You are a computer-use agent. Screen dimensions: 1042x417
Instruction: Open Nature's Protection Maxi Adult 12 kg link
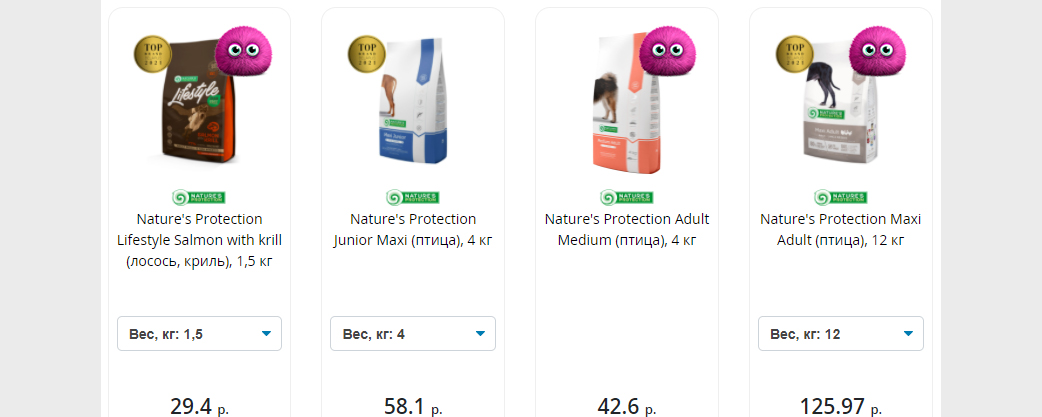(x=841, y=230)
